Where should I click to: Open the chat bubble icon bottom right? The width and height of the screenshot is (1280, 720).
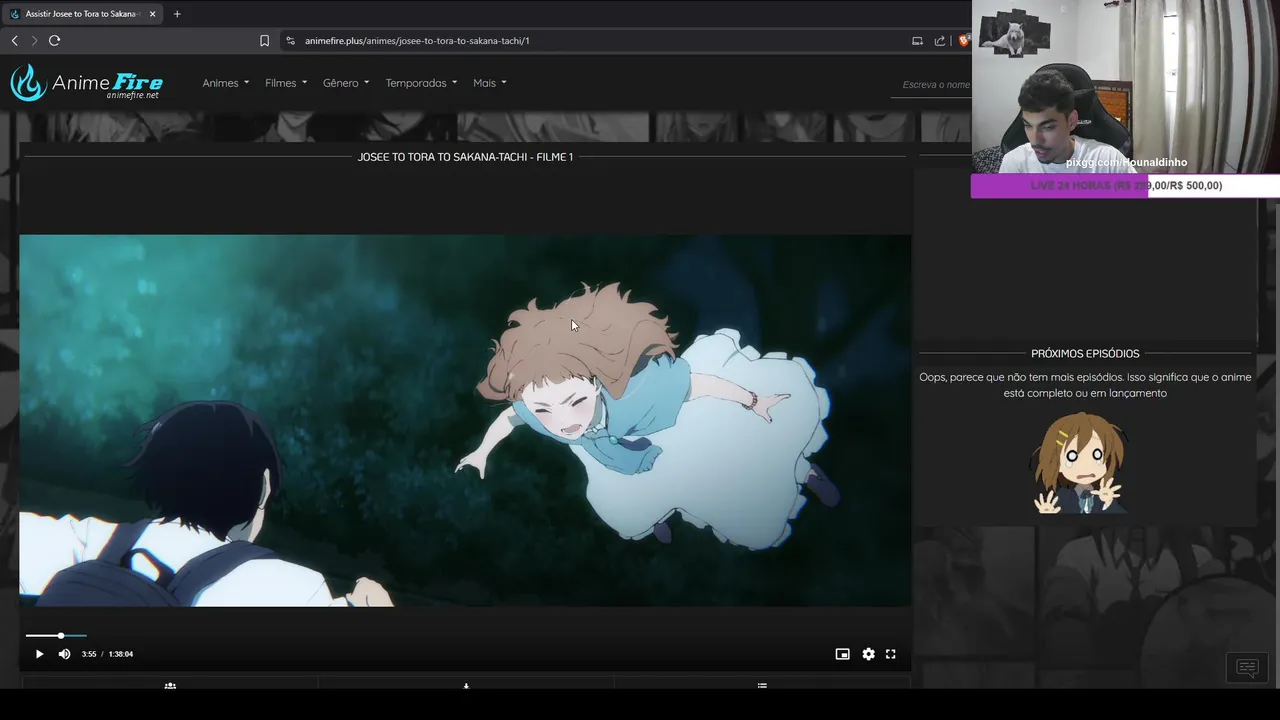[x=1247, y=668]
